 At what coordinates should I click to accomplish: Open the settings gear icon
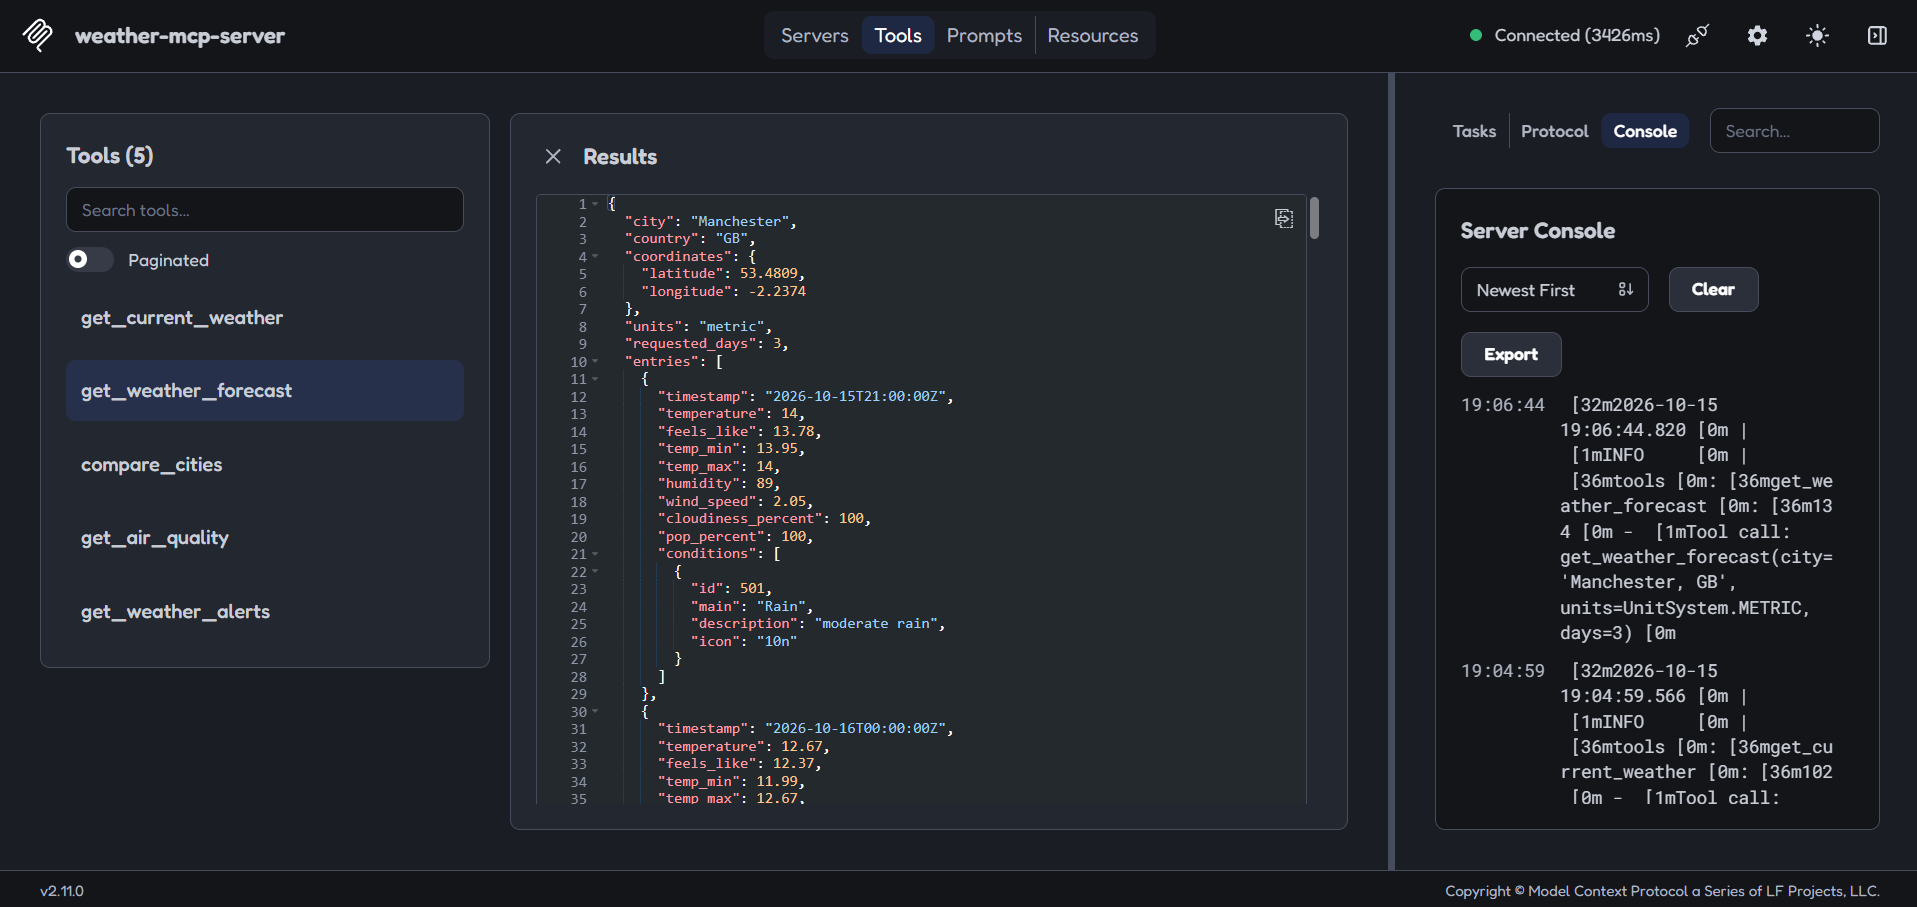pyautogui.click(x=1757, y=36)
